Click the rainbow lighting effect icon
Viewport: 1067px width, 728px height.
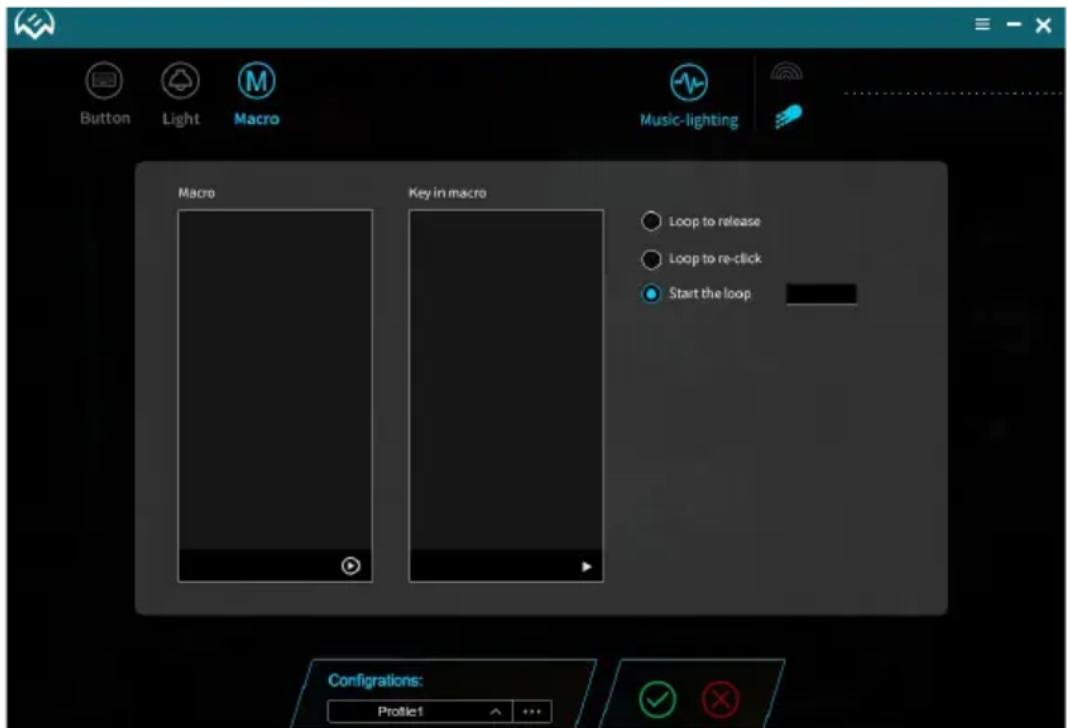(787, 71)
